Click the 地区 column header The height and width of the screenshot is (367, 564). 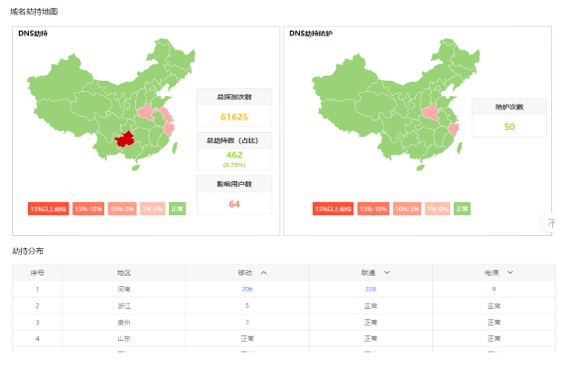(124, 273)
